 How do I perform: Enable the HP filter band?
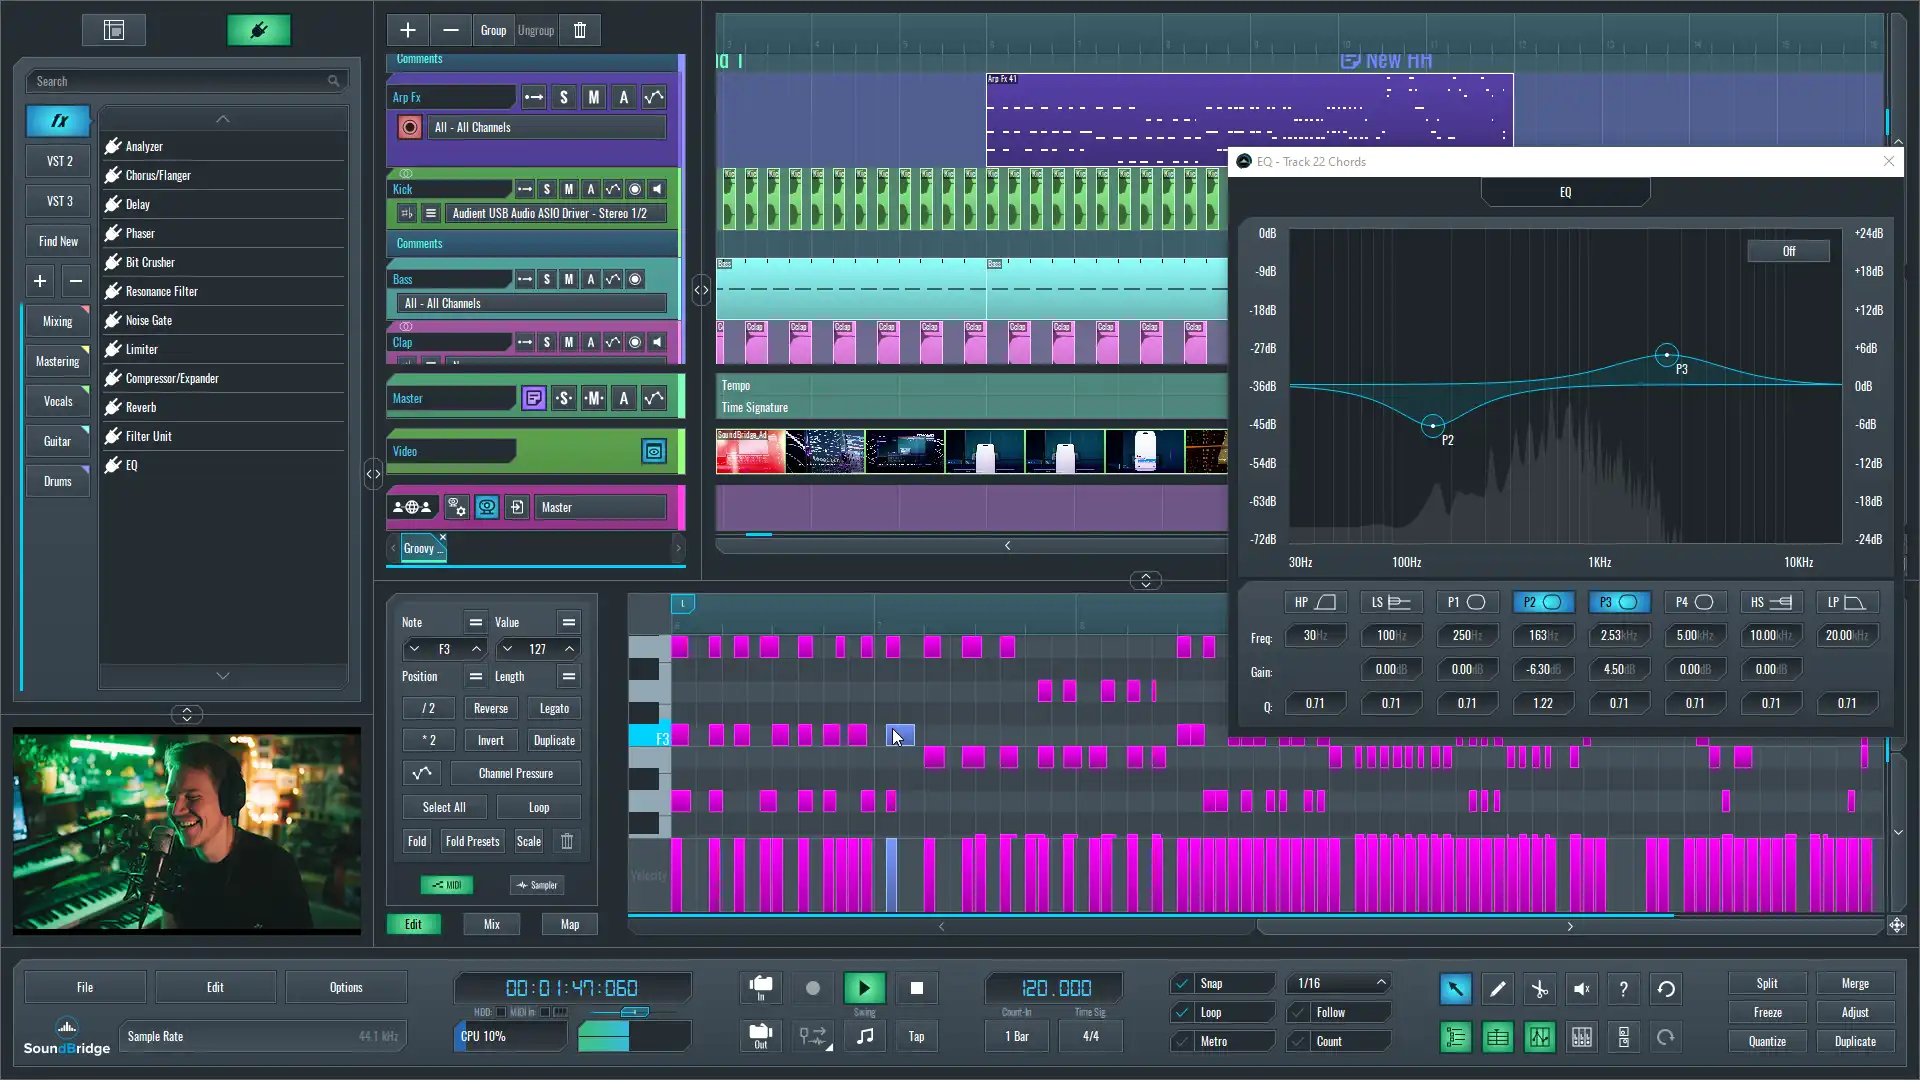click(1314, 602)
